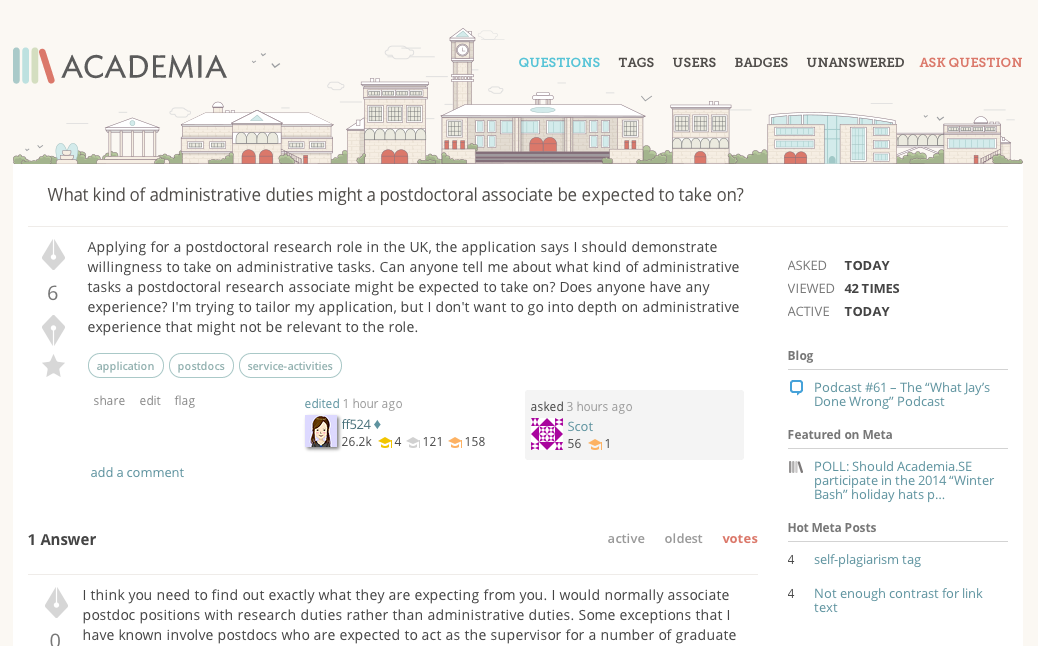Sort answers by active
The width and height of the screenshot is (1038, 646).
(x=626, y=538)
